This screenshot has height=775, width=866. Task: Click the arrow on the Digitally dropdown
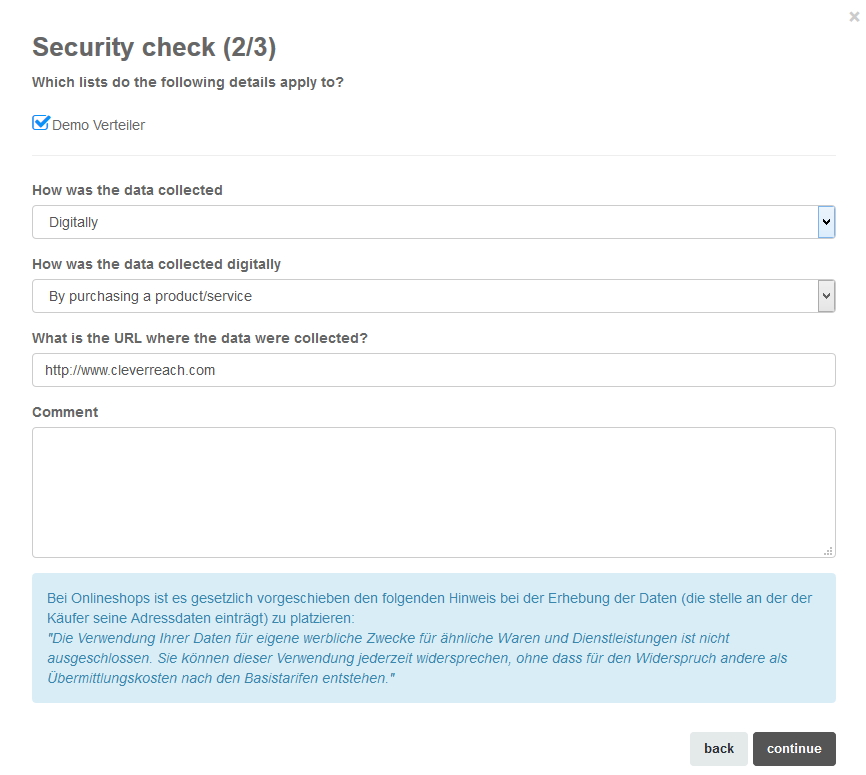pyautogui.click(x=826, y=222)
